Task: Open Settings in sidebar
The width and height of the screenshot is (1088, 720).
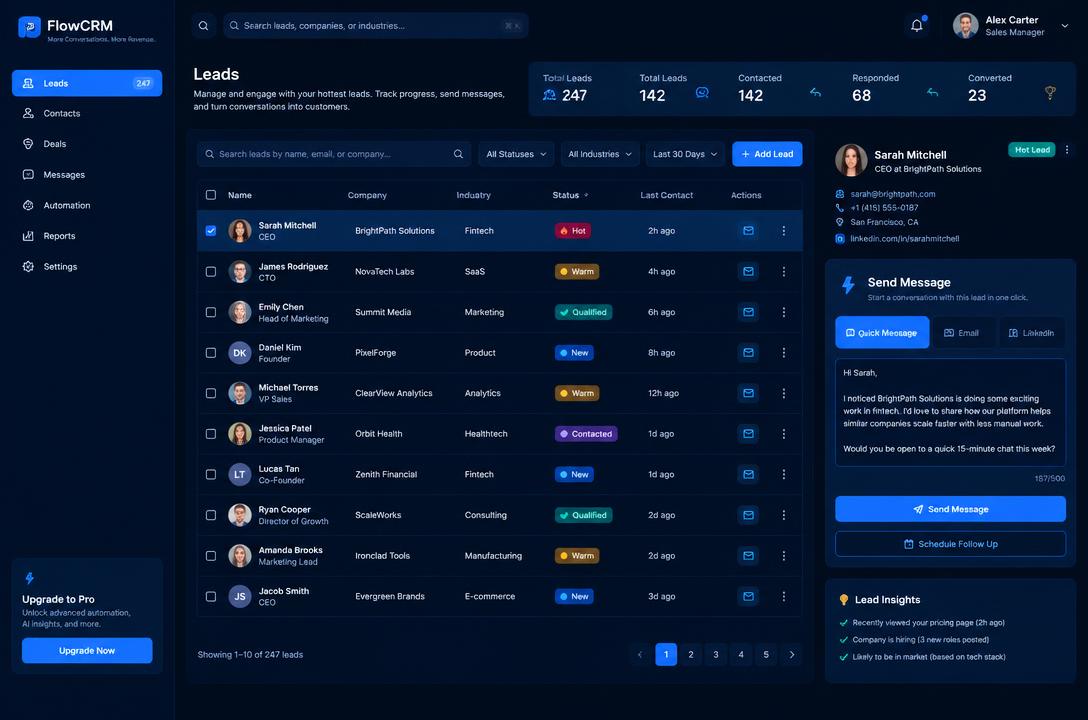Action: [87, 266]
